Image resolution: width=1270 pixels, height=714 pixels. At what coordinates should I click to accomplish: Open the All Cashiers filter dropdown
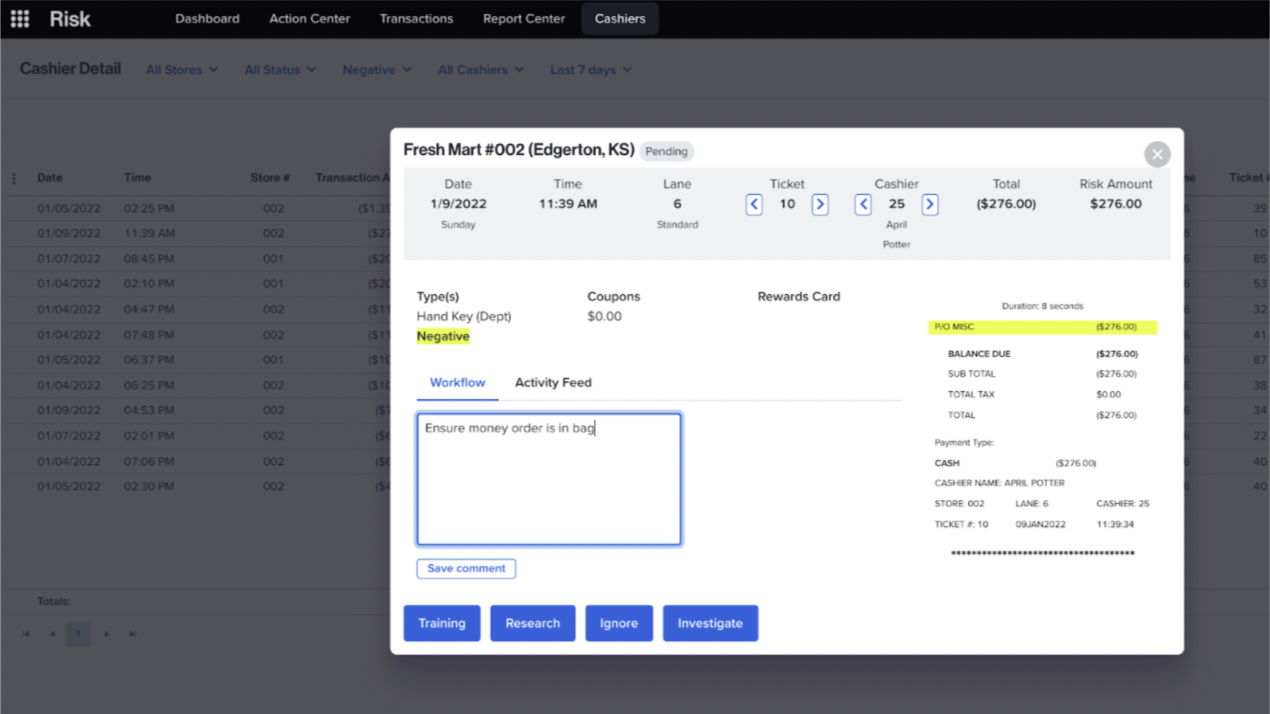pos(480,70)
